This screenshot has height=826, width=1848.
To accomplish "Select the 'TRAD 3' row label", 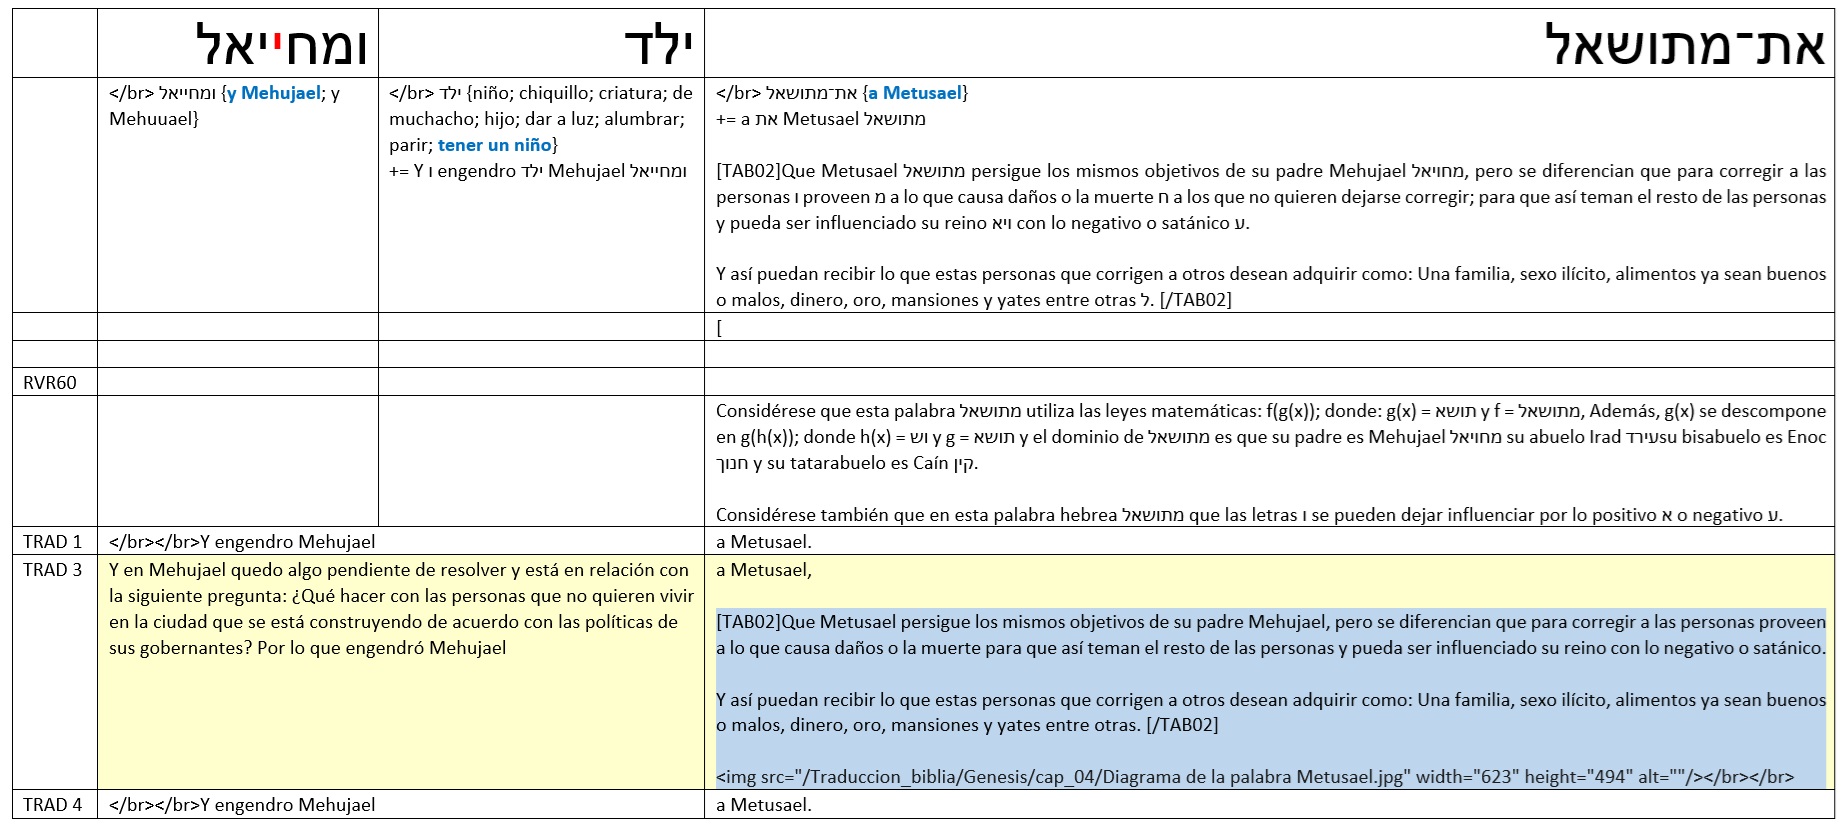I will click(x=53, y=570).
